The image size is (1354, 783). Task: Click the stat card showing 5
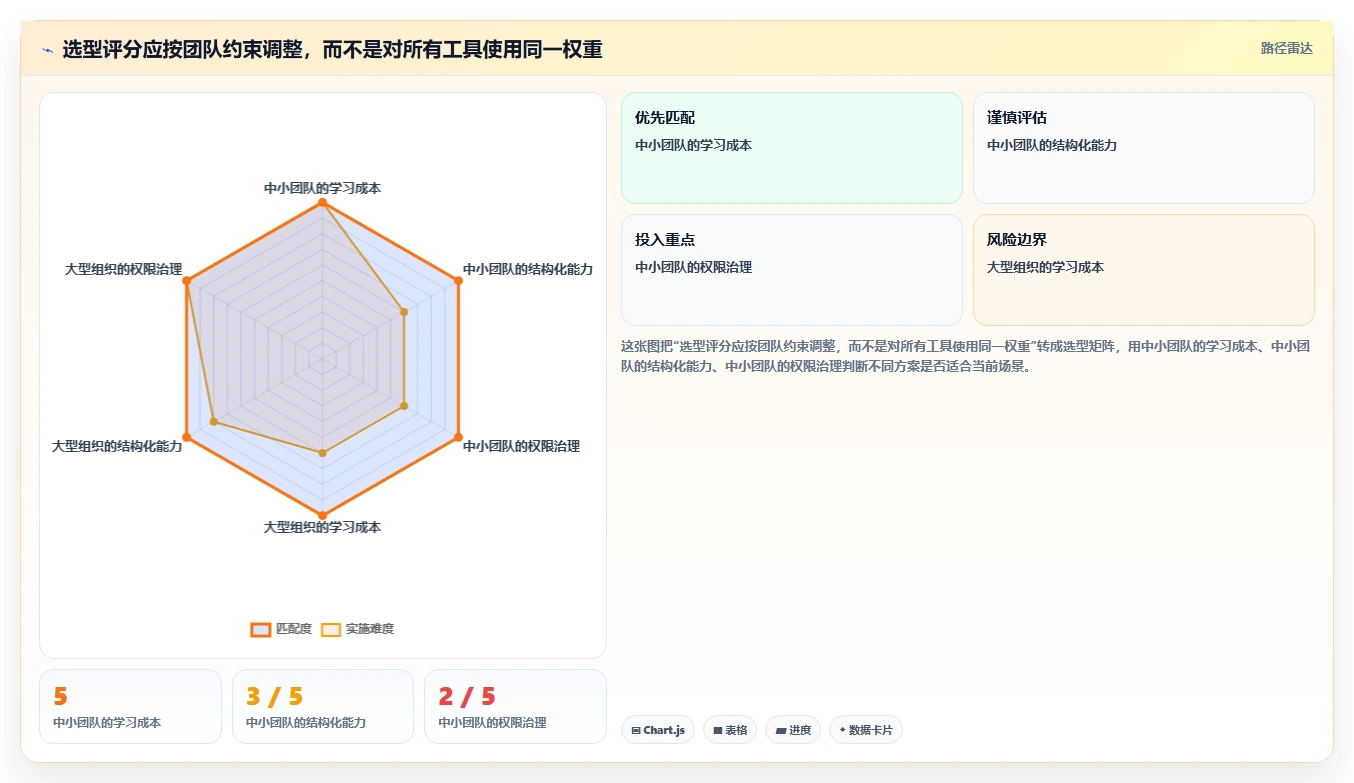coord(130,706)
